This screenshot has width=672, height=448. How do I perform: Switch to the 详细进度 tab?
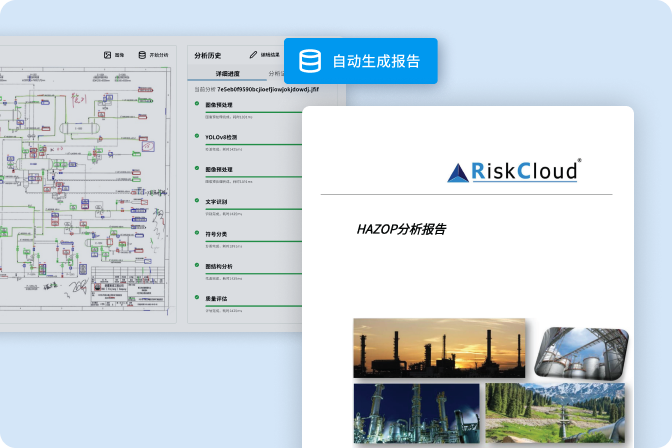[226, 73]
